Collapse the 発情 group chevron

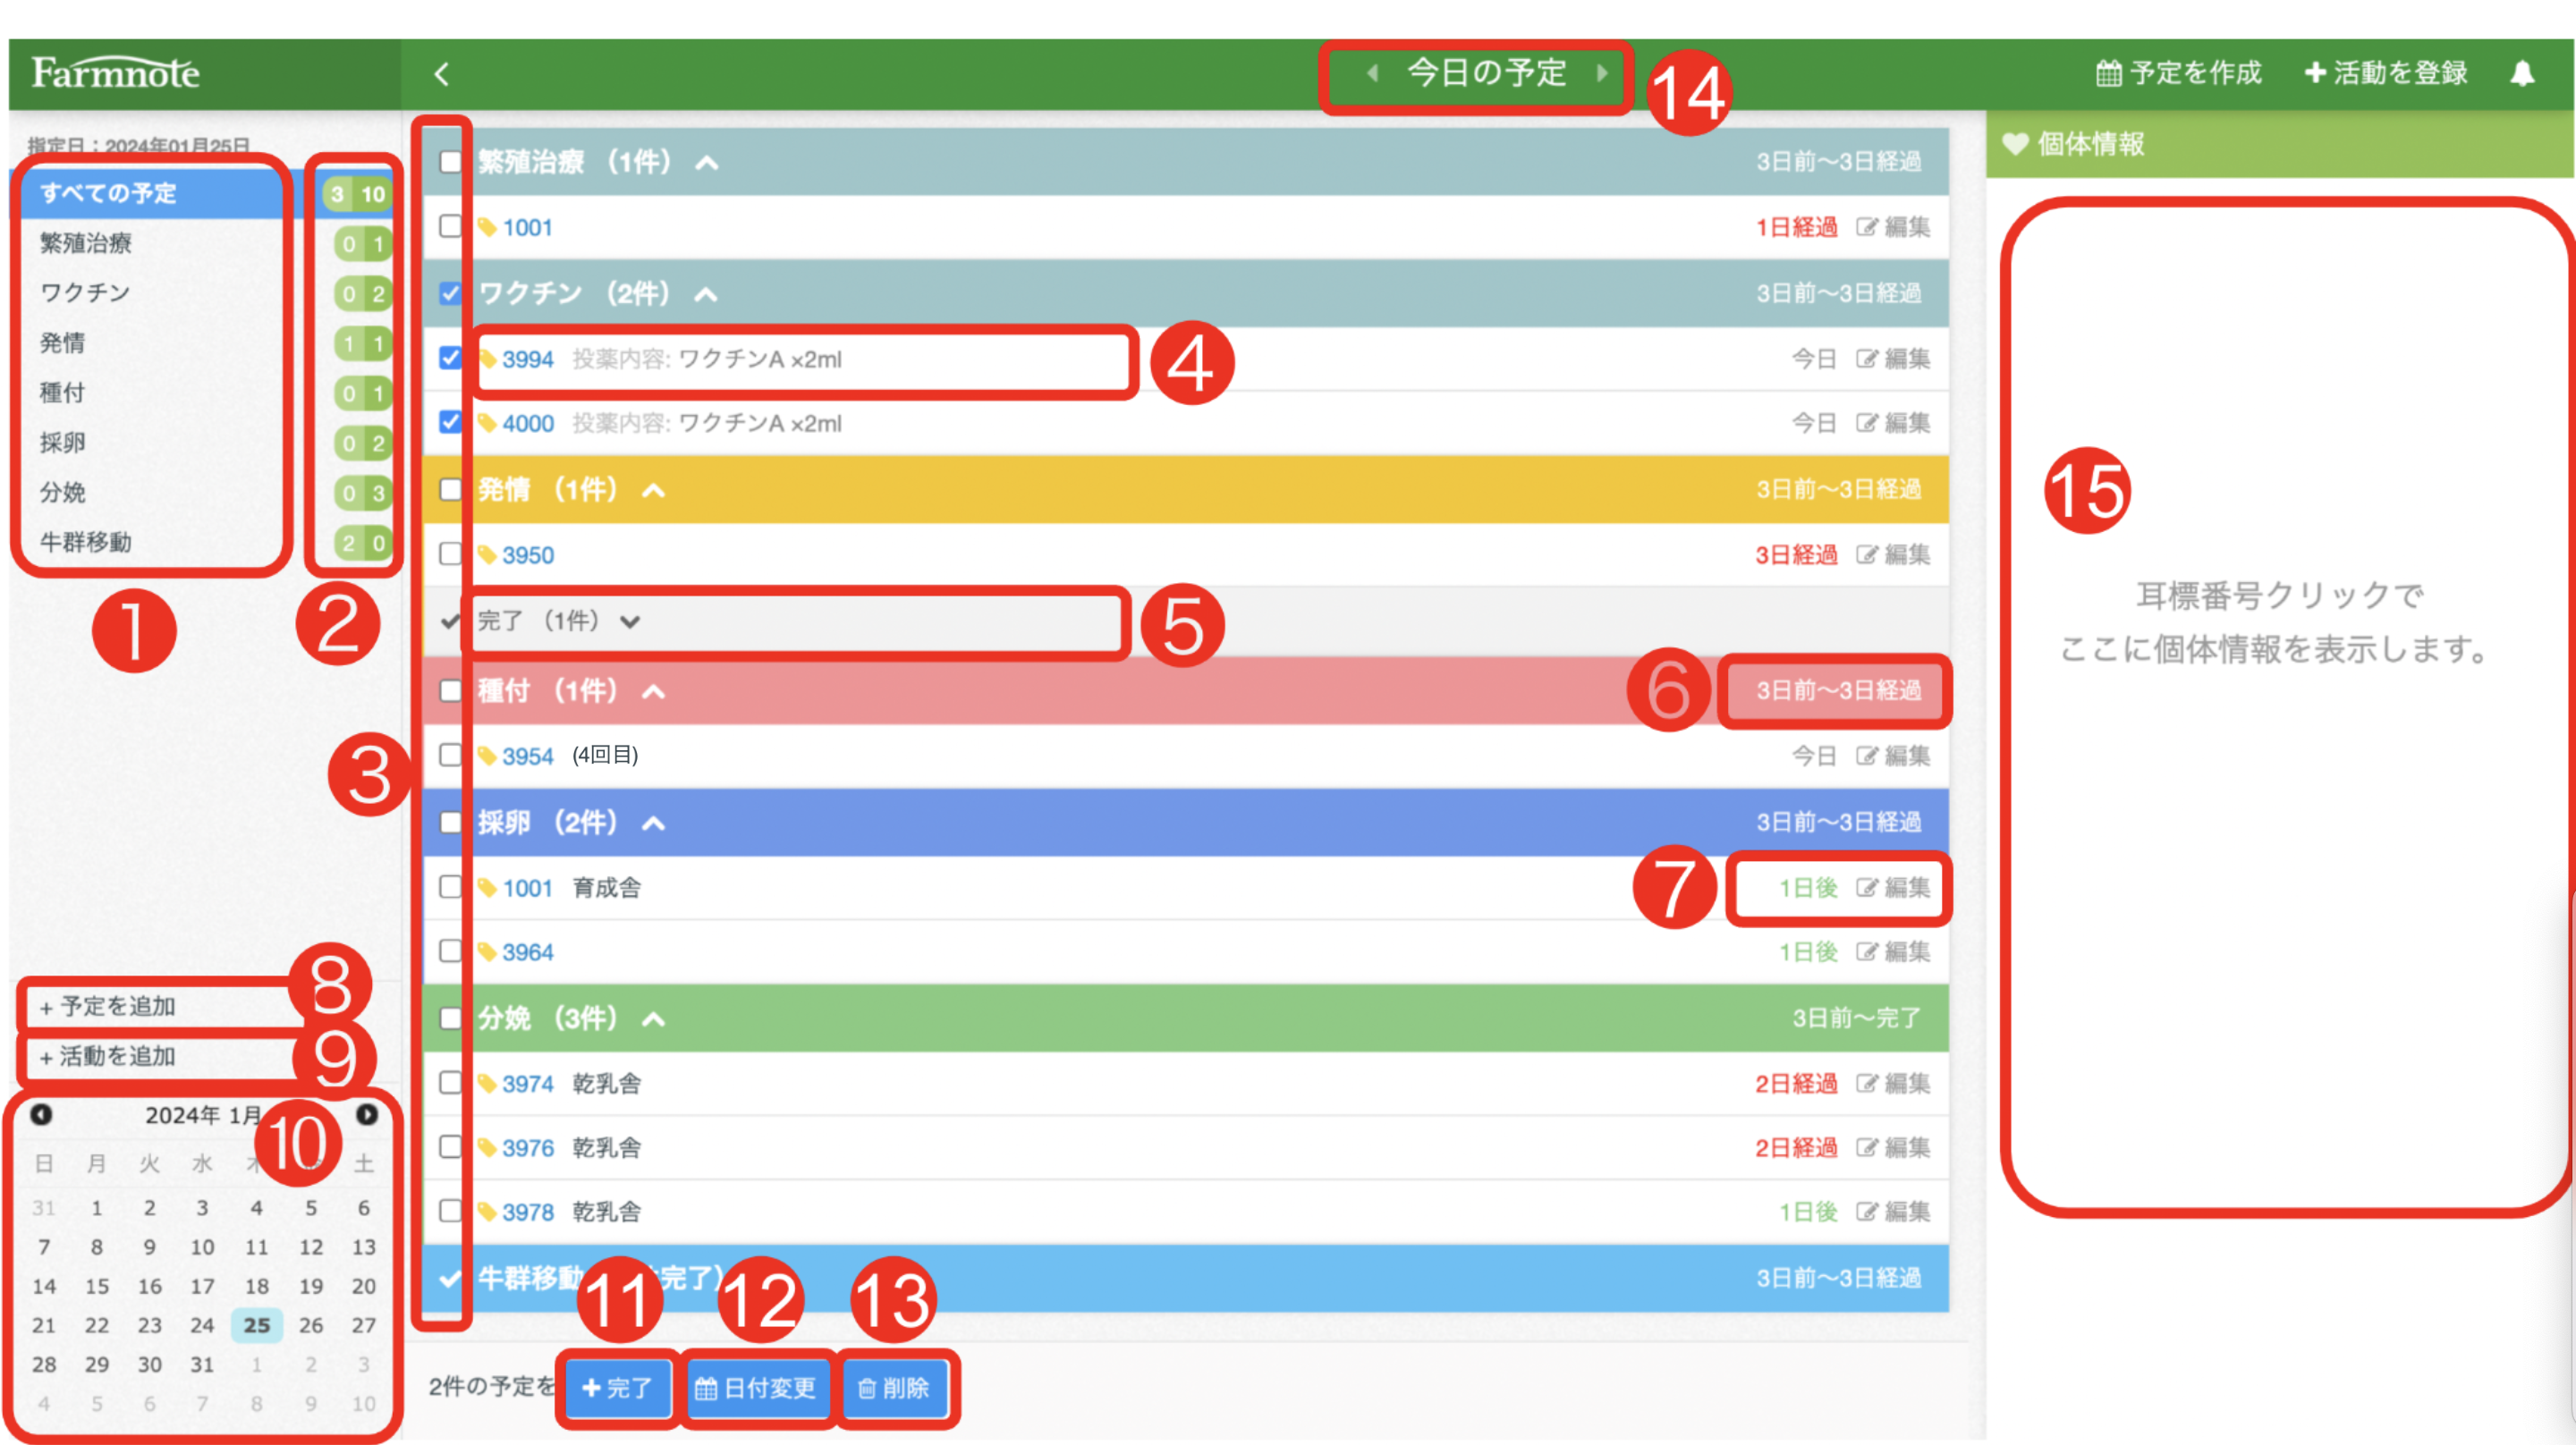click(653, 491)
